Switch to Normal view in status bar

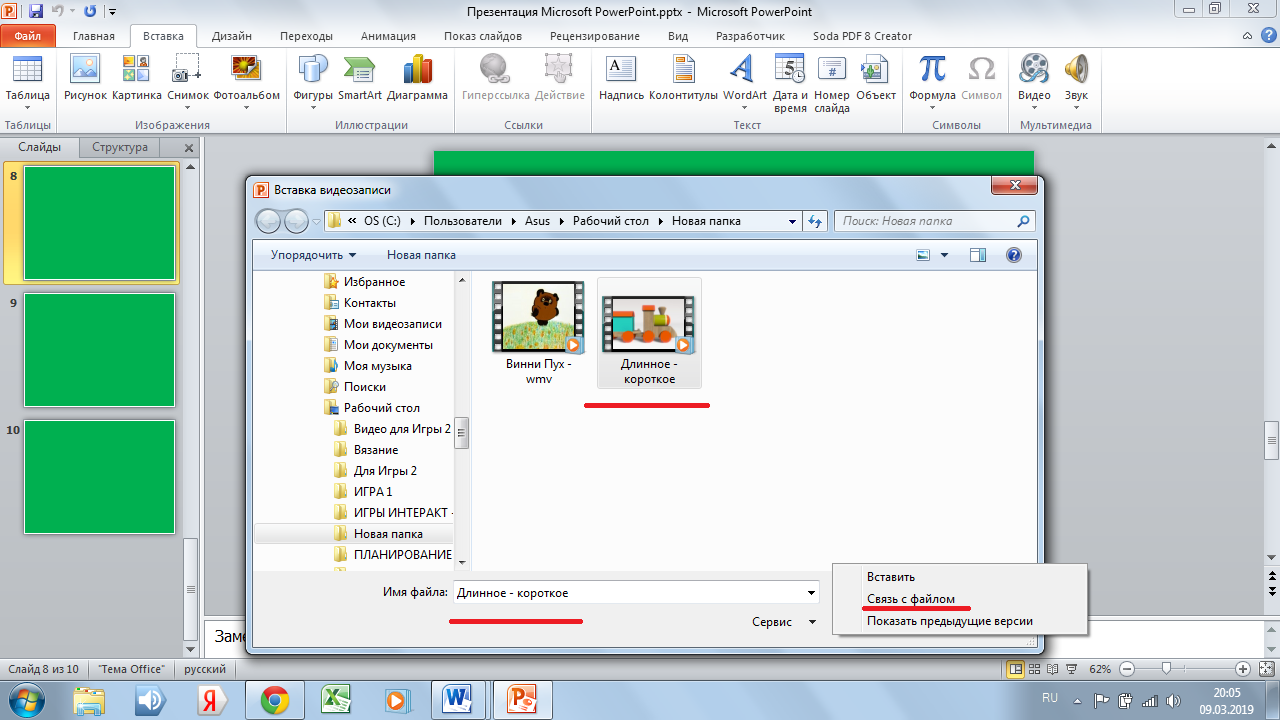1015,669
